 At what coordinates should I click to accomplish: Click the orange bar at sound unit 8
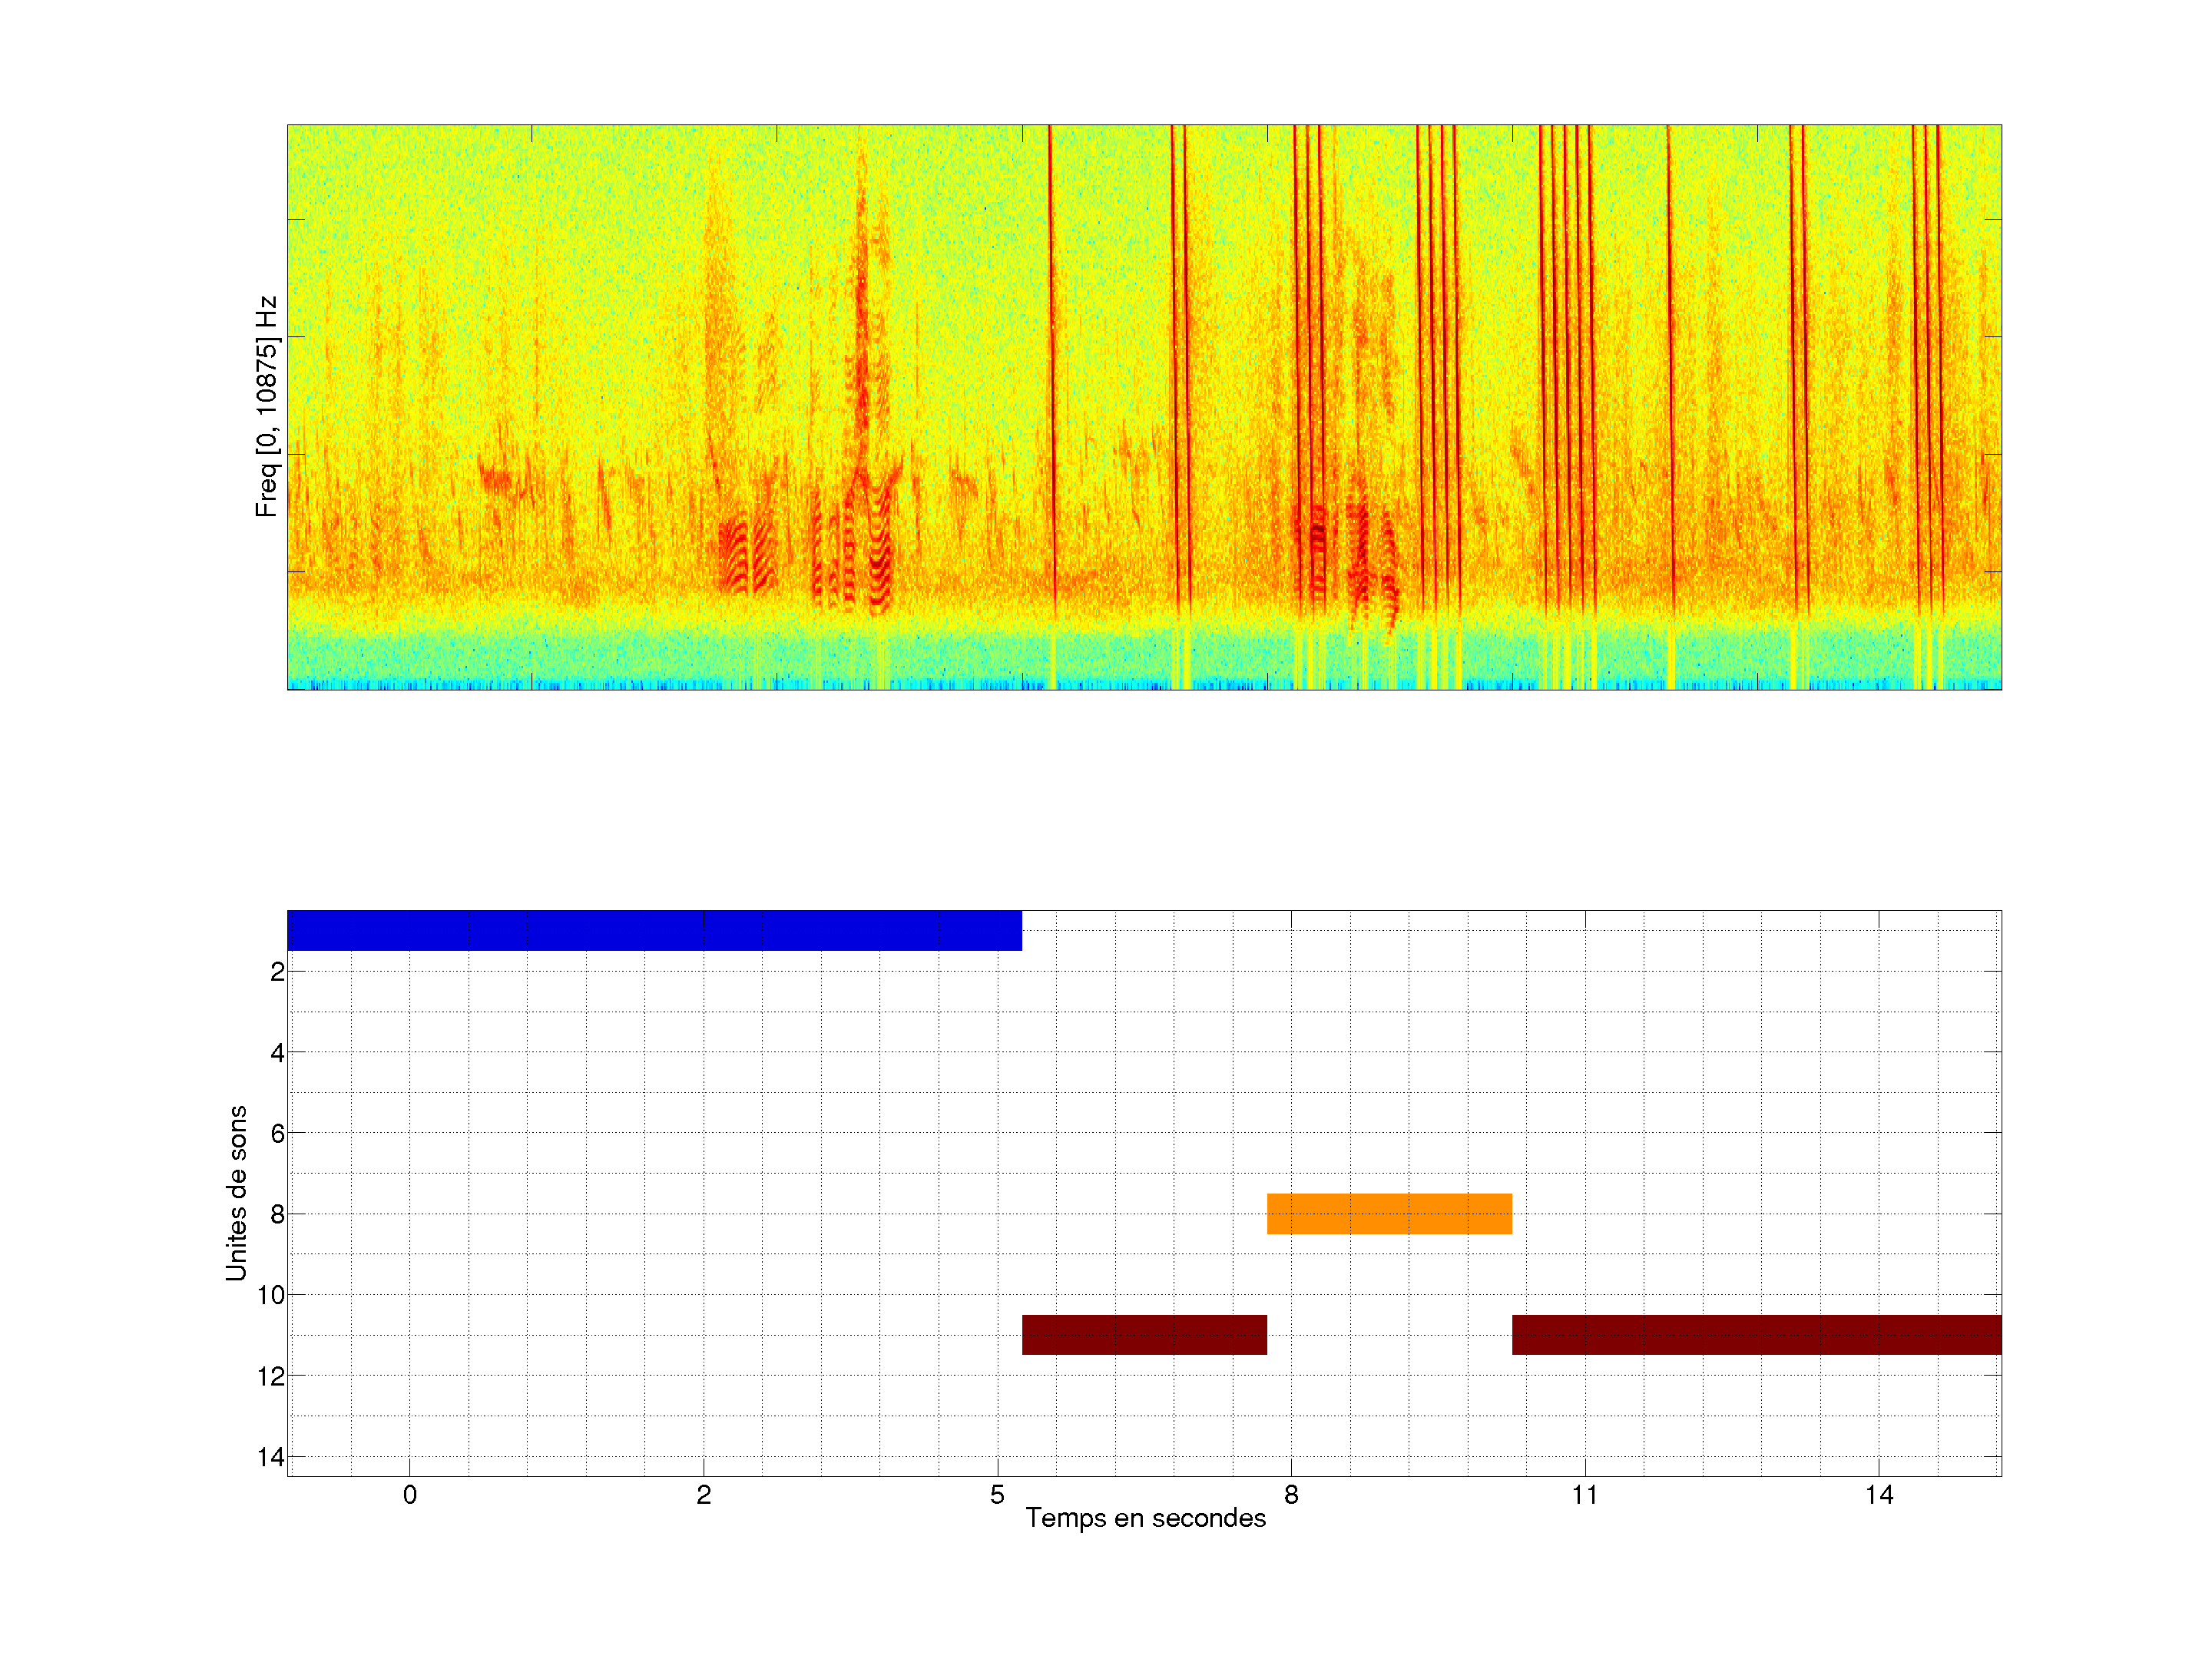(1389, 1213)
